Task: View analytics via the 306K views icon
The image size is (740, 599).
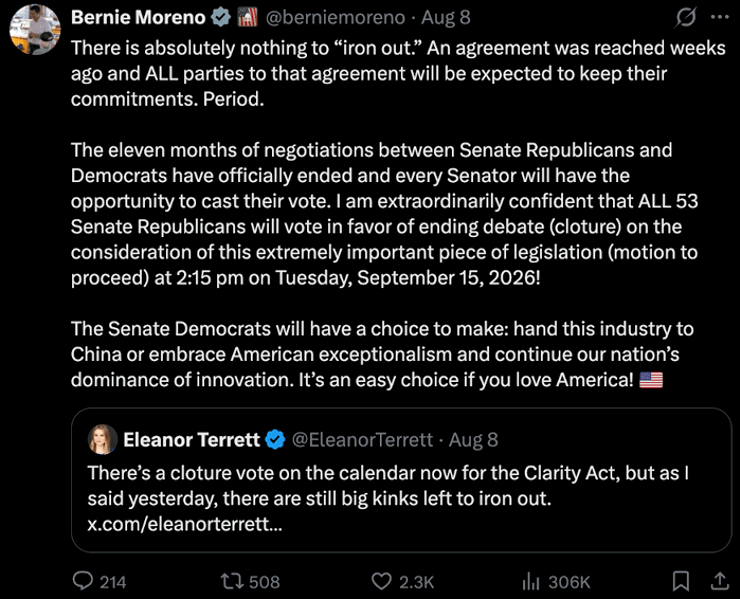Action: (x=531, y=581)
